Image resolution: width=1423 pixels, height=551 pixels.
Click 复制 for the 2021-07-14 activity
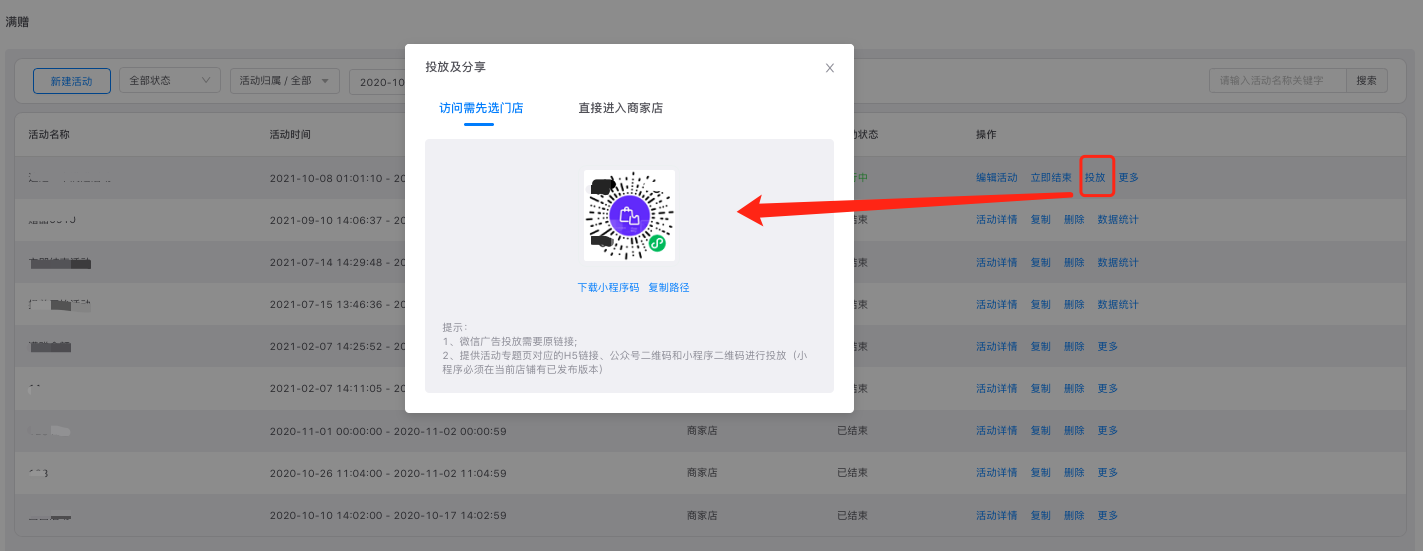click(1041, 262)
